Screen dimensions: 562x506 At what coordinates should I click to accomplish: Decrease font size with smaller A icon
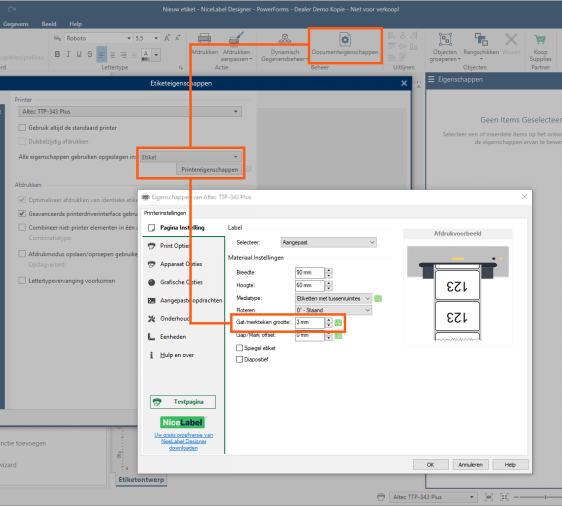point(178,38)
